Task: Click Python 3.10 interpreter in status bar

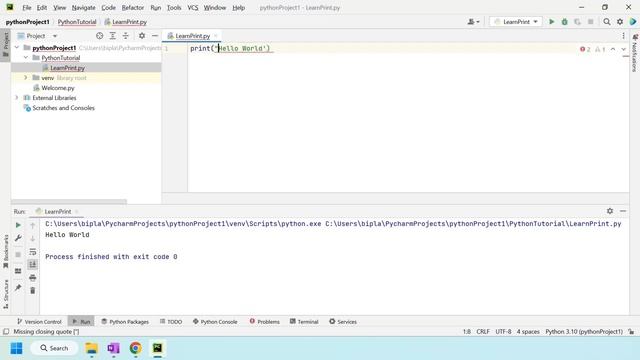Action: [x=584, y=331]
